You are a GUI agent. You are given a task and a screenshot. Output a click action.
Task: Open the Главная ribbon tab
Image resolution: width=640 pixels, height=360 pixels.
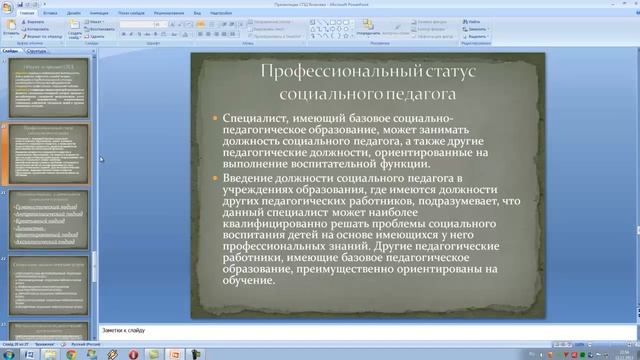(x=27, y=13)
